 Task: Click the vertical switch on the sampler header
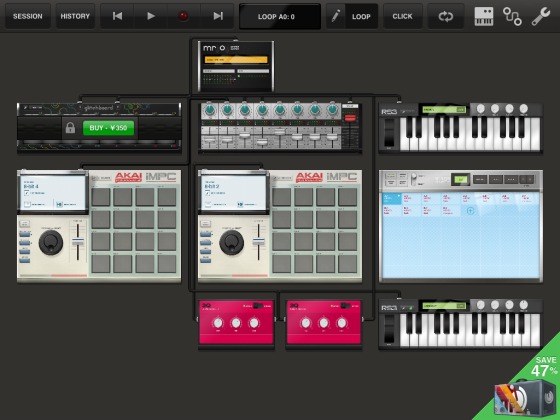point(414,179)
